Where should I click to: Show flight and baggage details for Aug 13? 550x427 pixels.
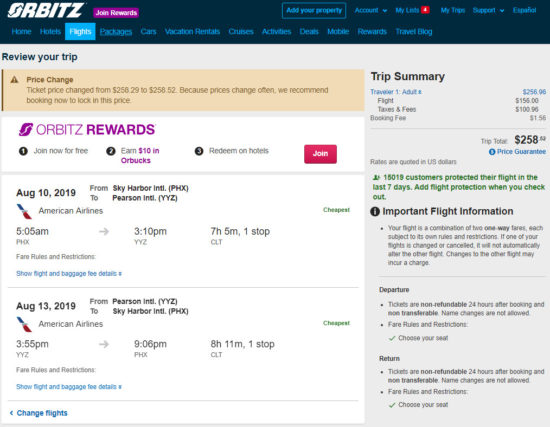[69, 387]
